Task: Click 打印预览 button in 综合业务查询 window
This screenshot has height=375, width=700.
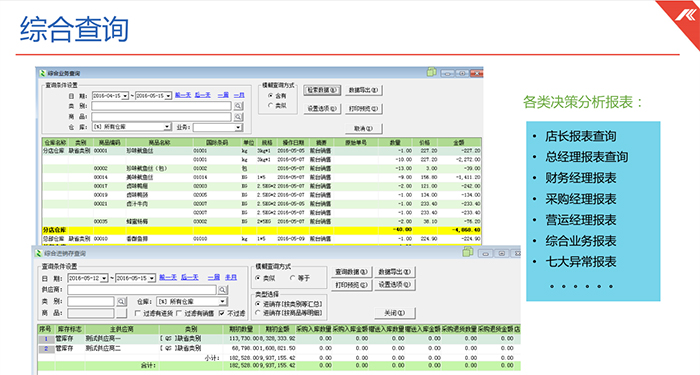Action: pyautogui.click(x=363, y=108)
